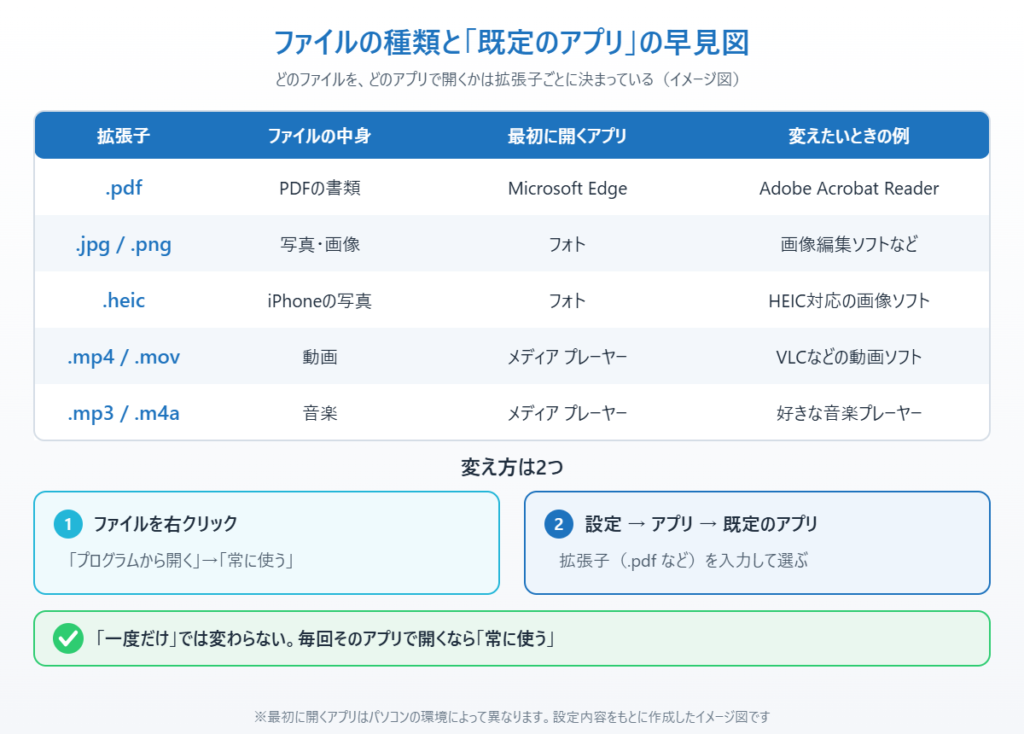Click the heading 変え方は2つ
This screenshot has height=734, width=1024.
[511, 467]
